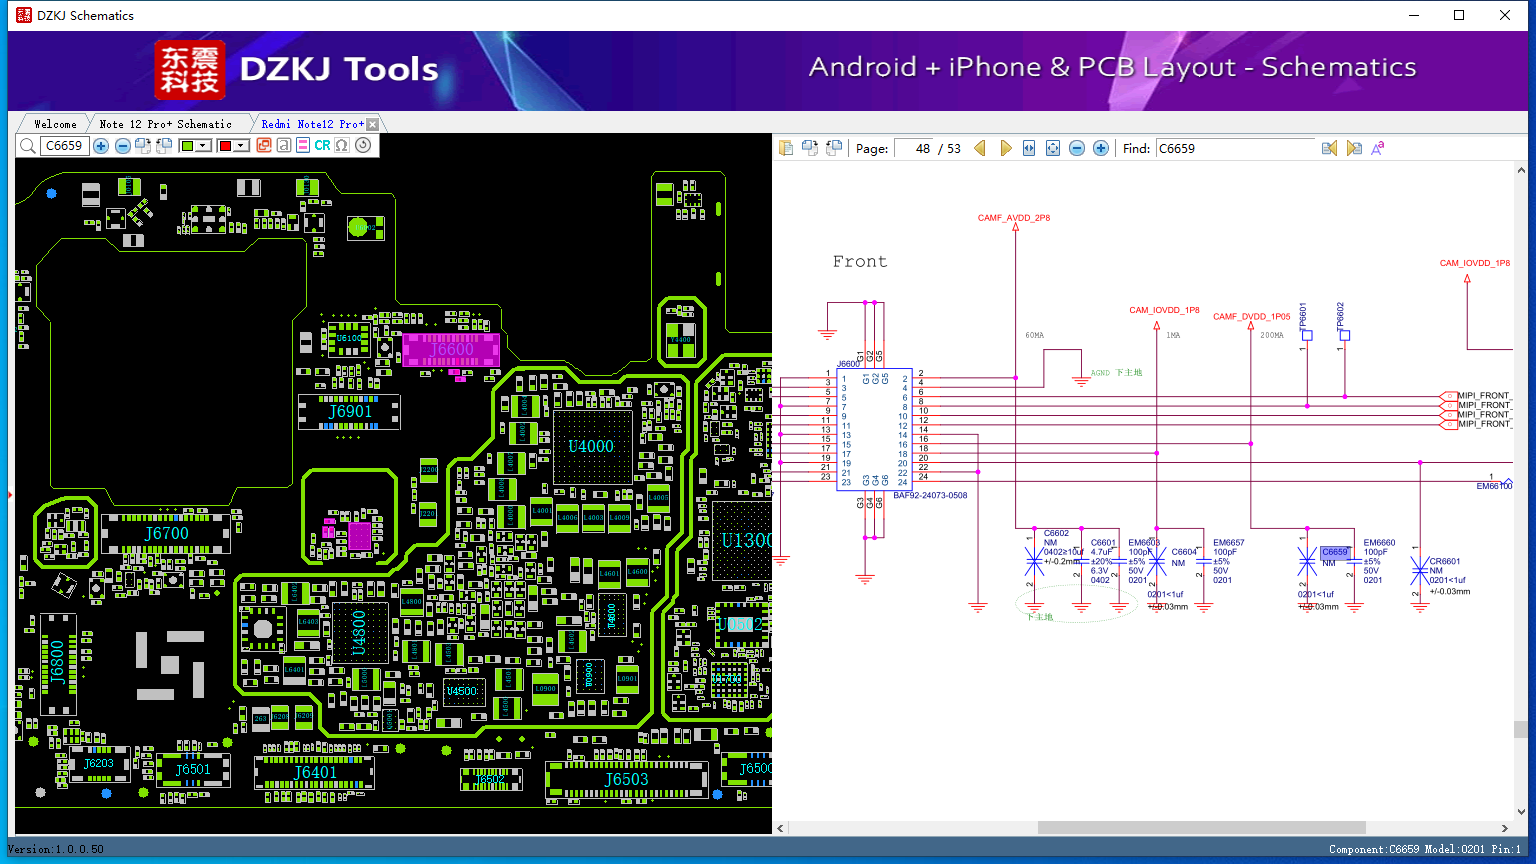This screenshot has width=1536, height=864.
Task: Click the red color swatch
Action: (225, 146)
